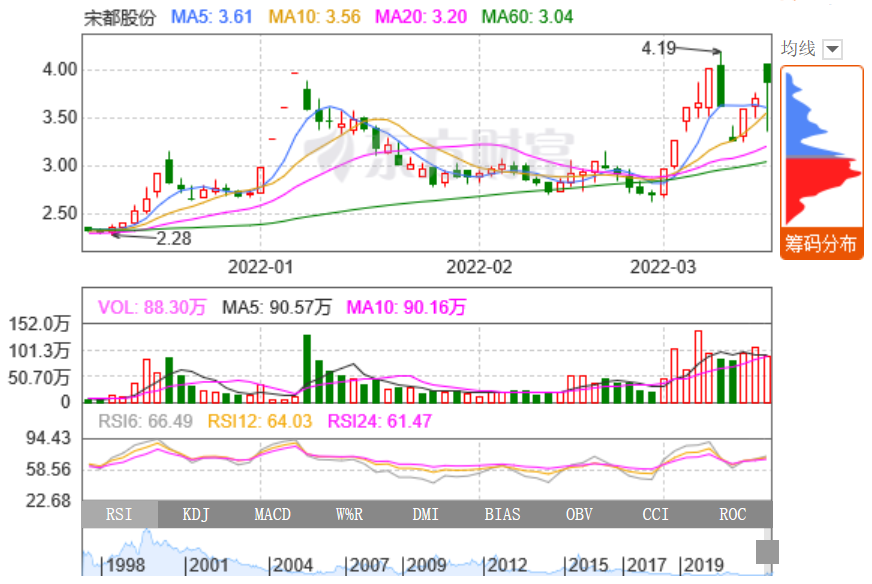Click the 2019 marker on timeline

pyautogui.click(x=706, y=566)
